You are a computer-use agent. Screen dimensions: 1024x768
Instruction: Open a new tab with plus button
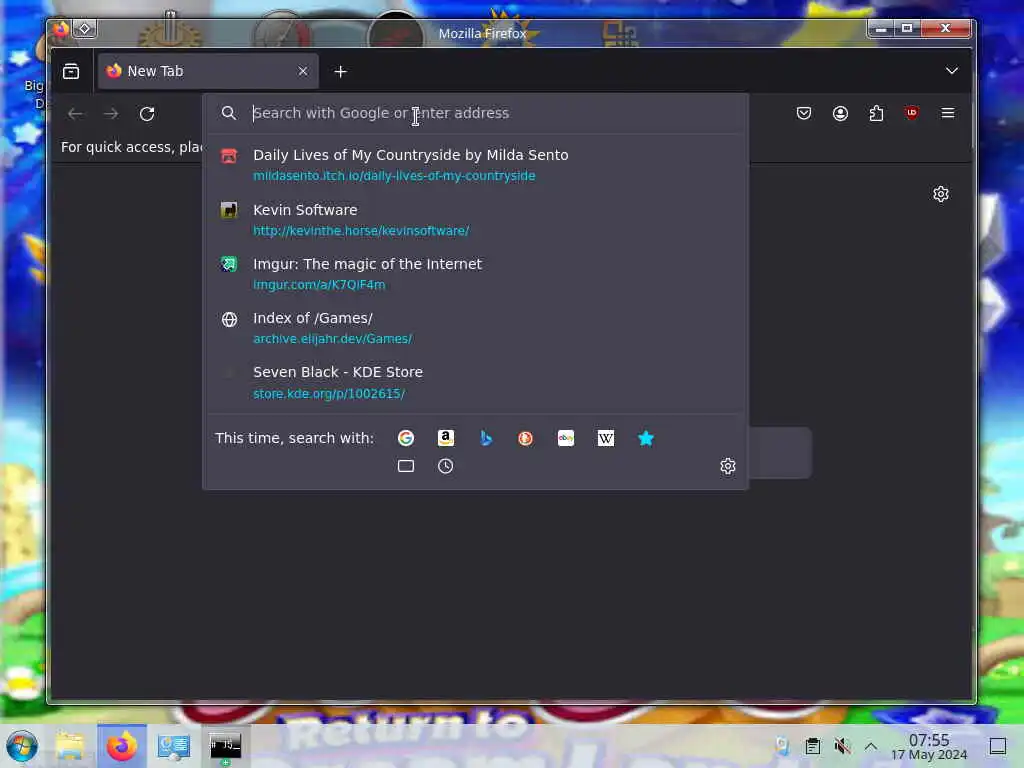pyautogui.click(x=340, y=71)
